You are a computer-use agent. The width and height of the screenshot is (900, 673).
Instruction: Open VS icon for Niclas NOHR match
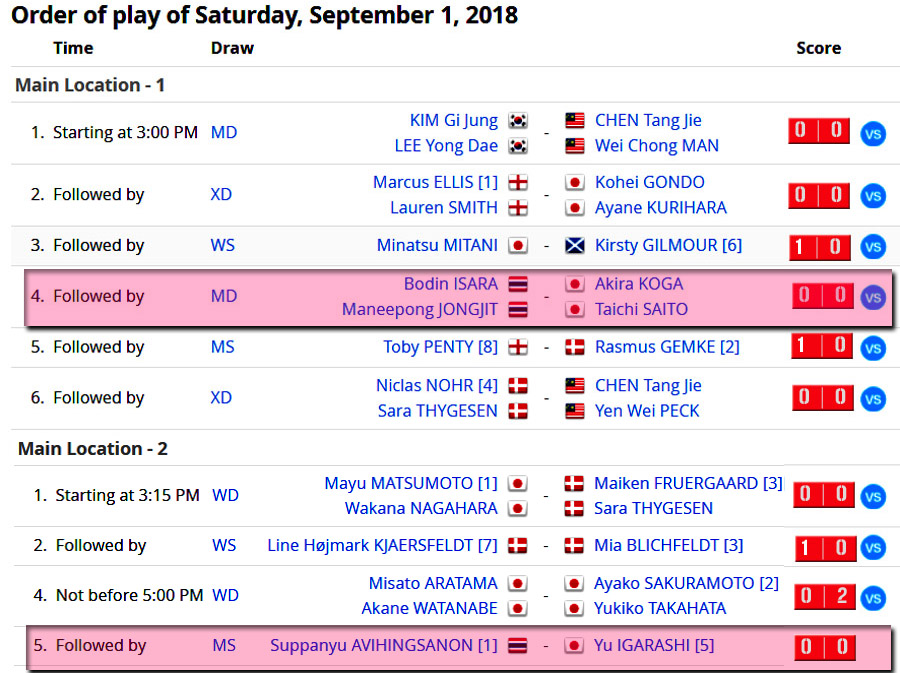coord(873,399)
